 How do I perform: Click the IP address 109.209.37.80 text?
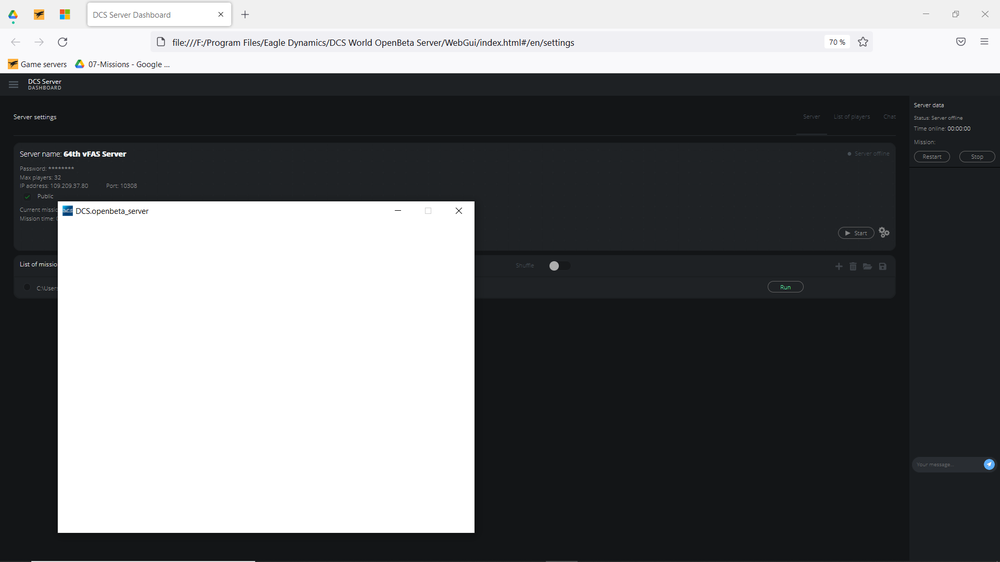(x=54, y=186)
